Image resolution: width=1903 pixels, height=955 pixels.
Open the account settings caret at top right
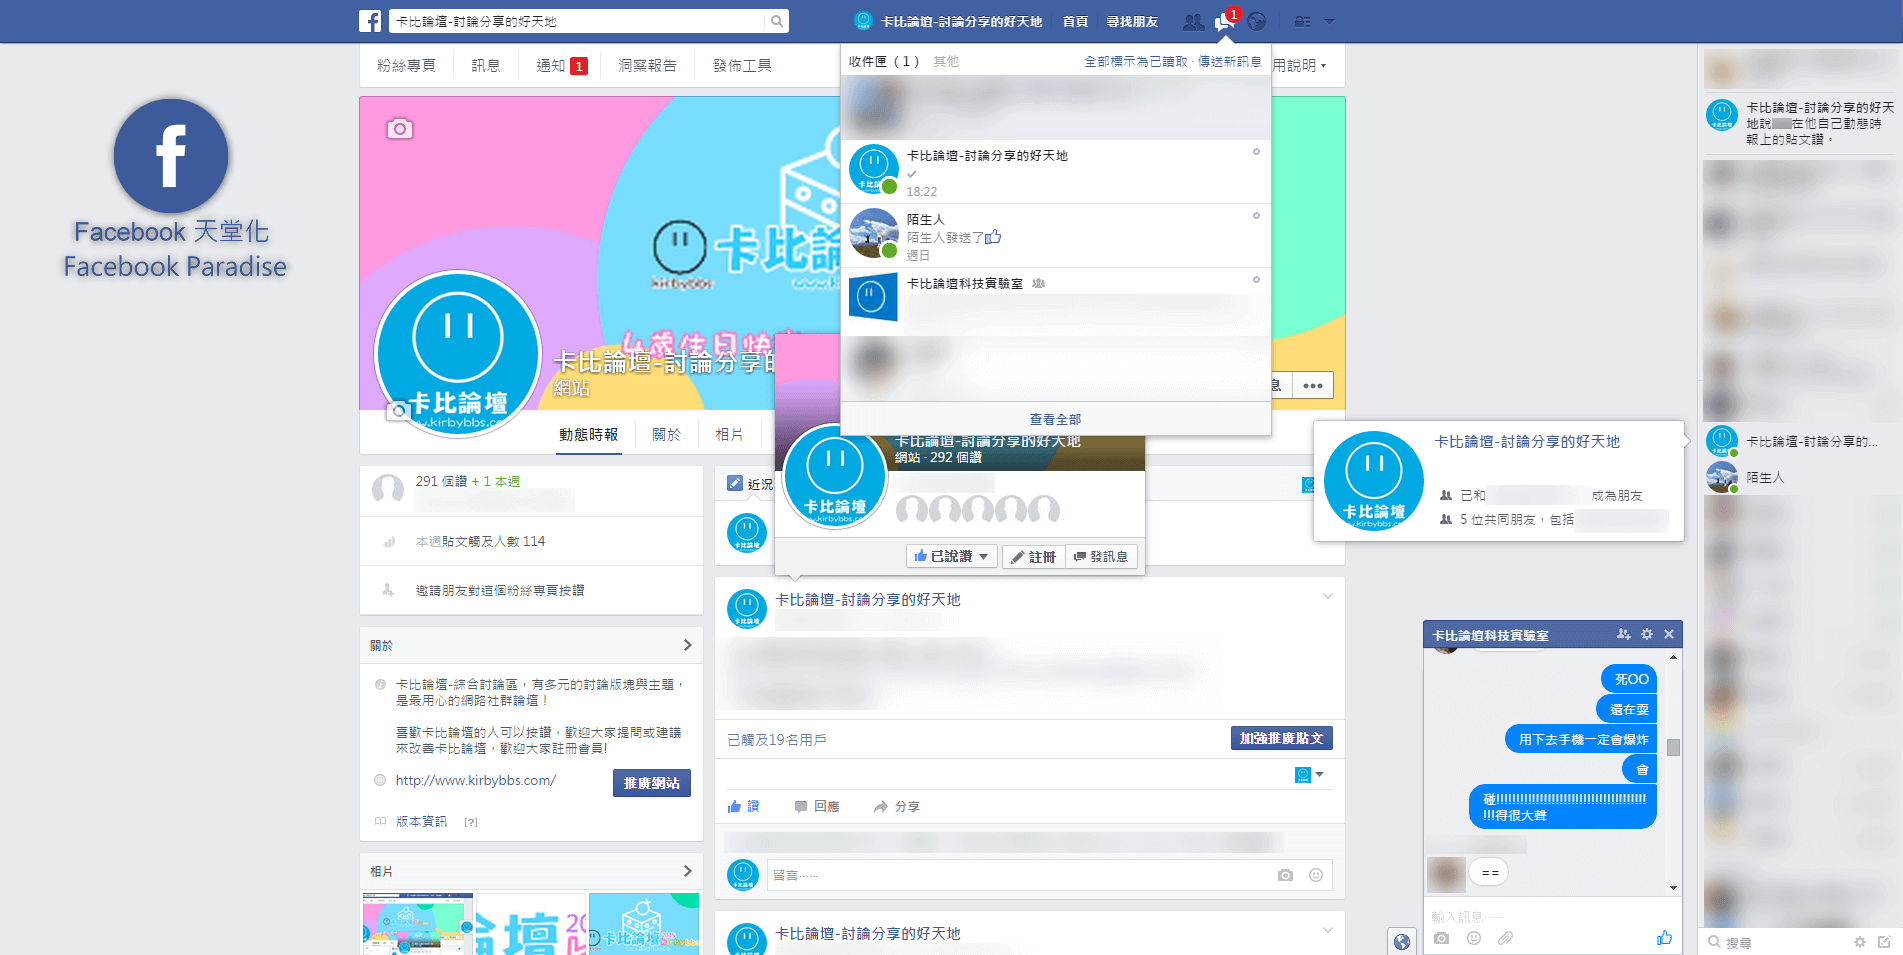[x=1329, y=21]
